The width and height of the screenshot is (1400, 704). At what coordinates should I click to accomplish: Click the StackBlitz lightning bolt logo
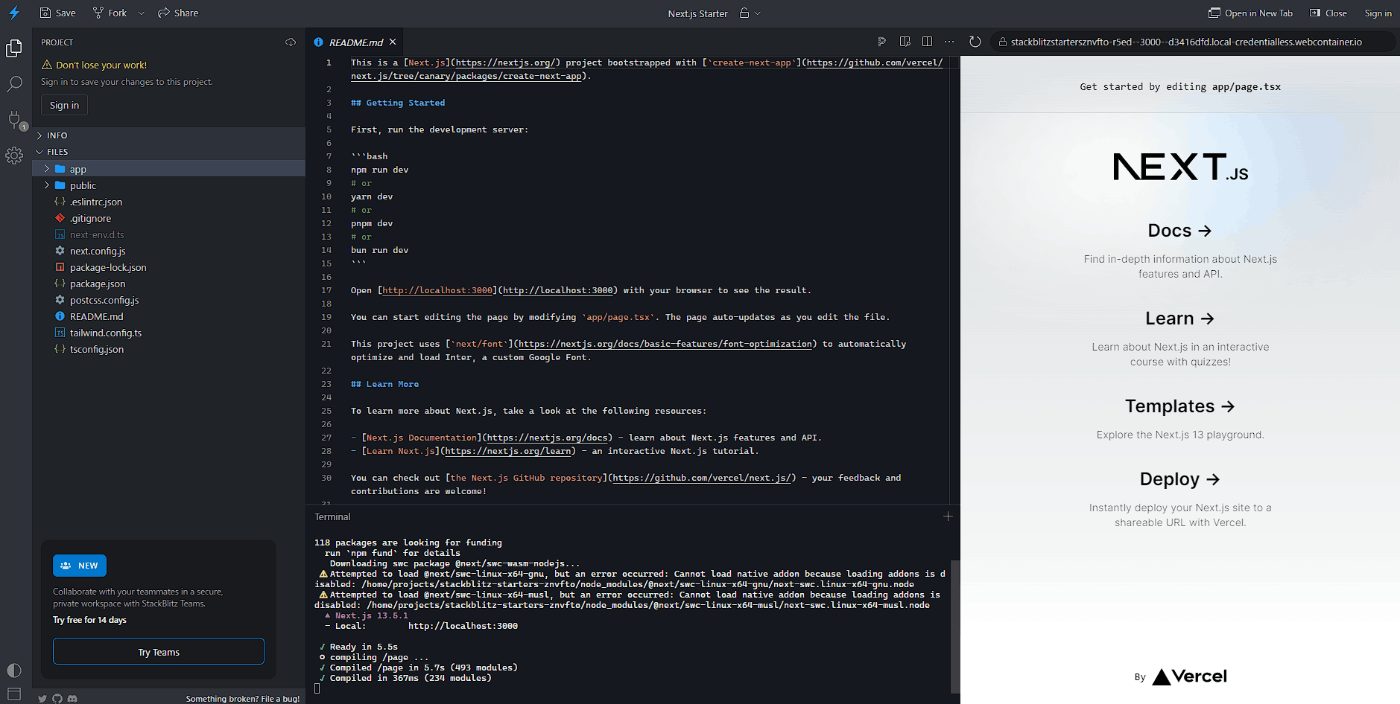[14, 13]
